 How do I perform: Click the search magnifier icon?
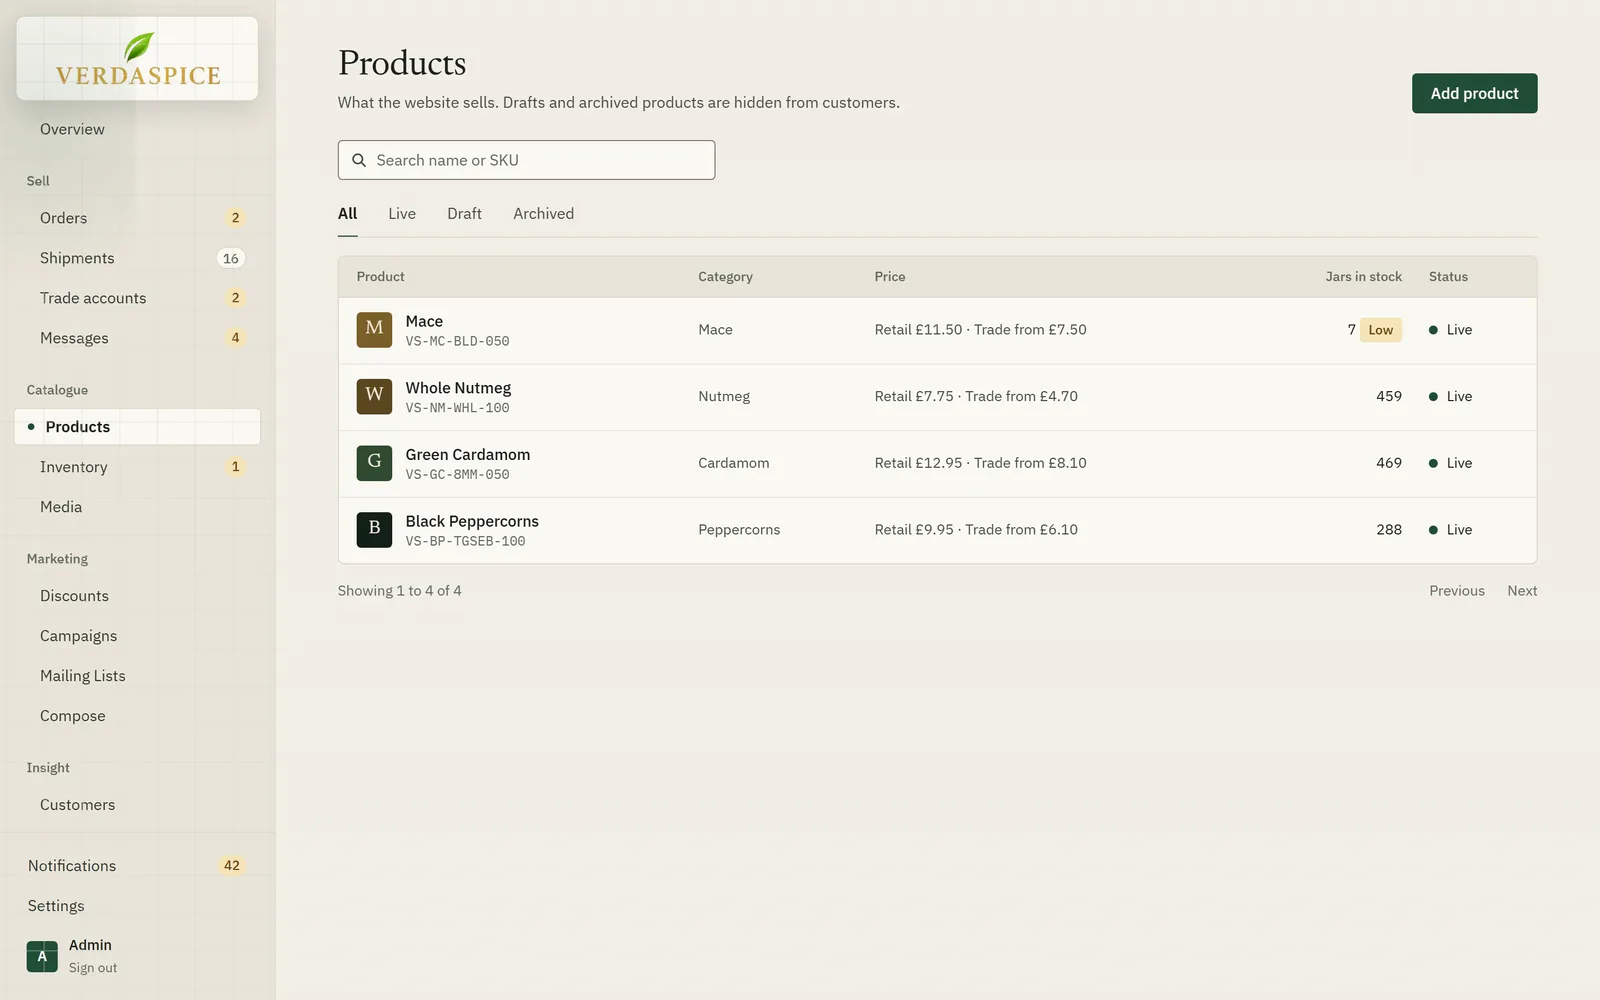(x=359, y=160)
